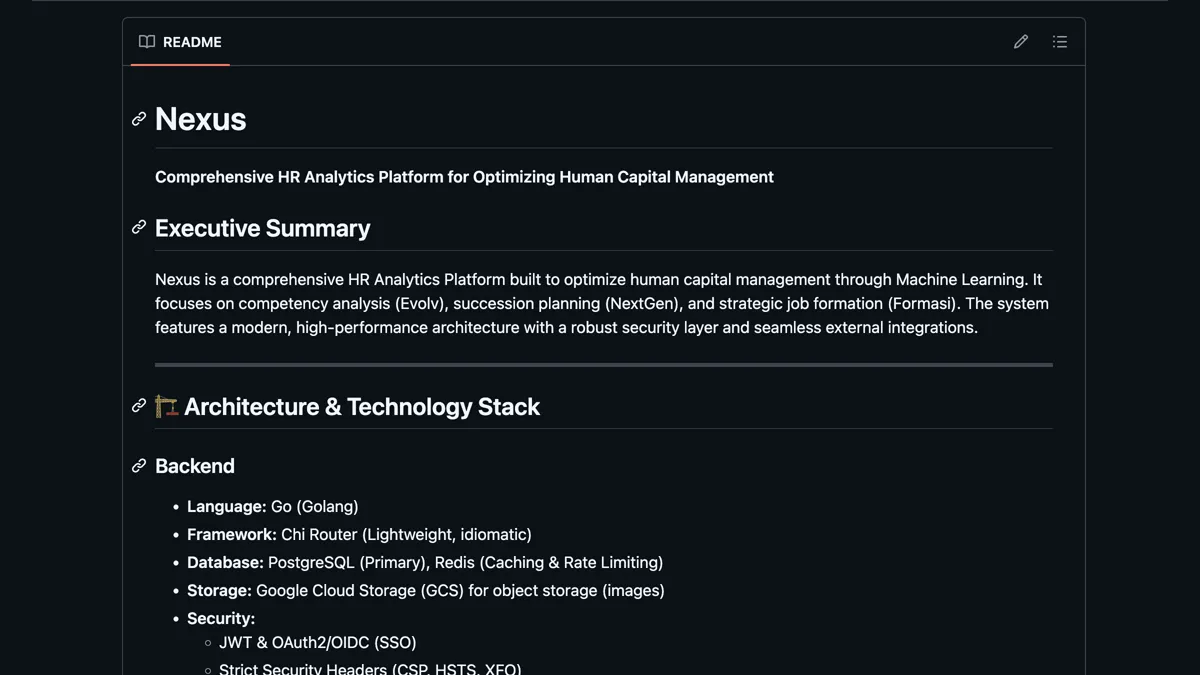This screenshot has height=675, width=1200.
Task: Click the anchor link icon beside the Nexus heading
Action: [x=138, y=118]
